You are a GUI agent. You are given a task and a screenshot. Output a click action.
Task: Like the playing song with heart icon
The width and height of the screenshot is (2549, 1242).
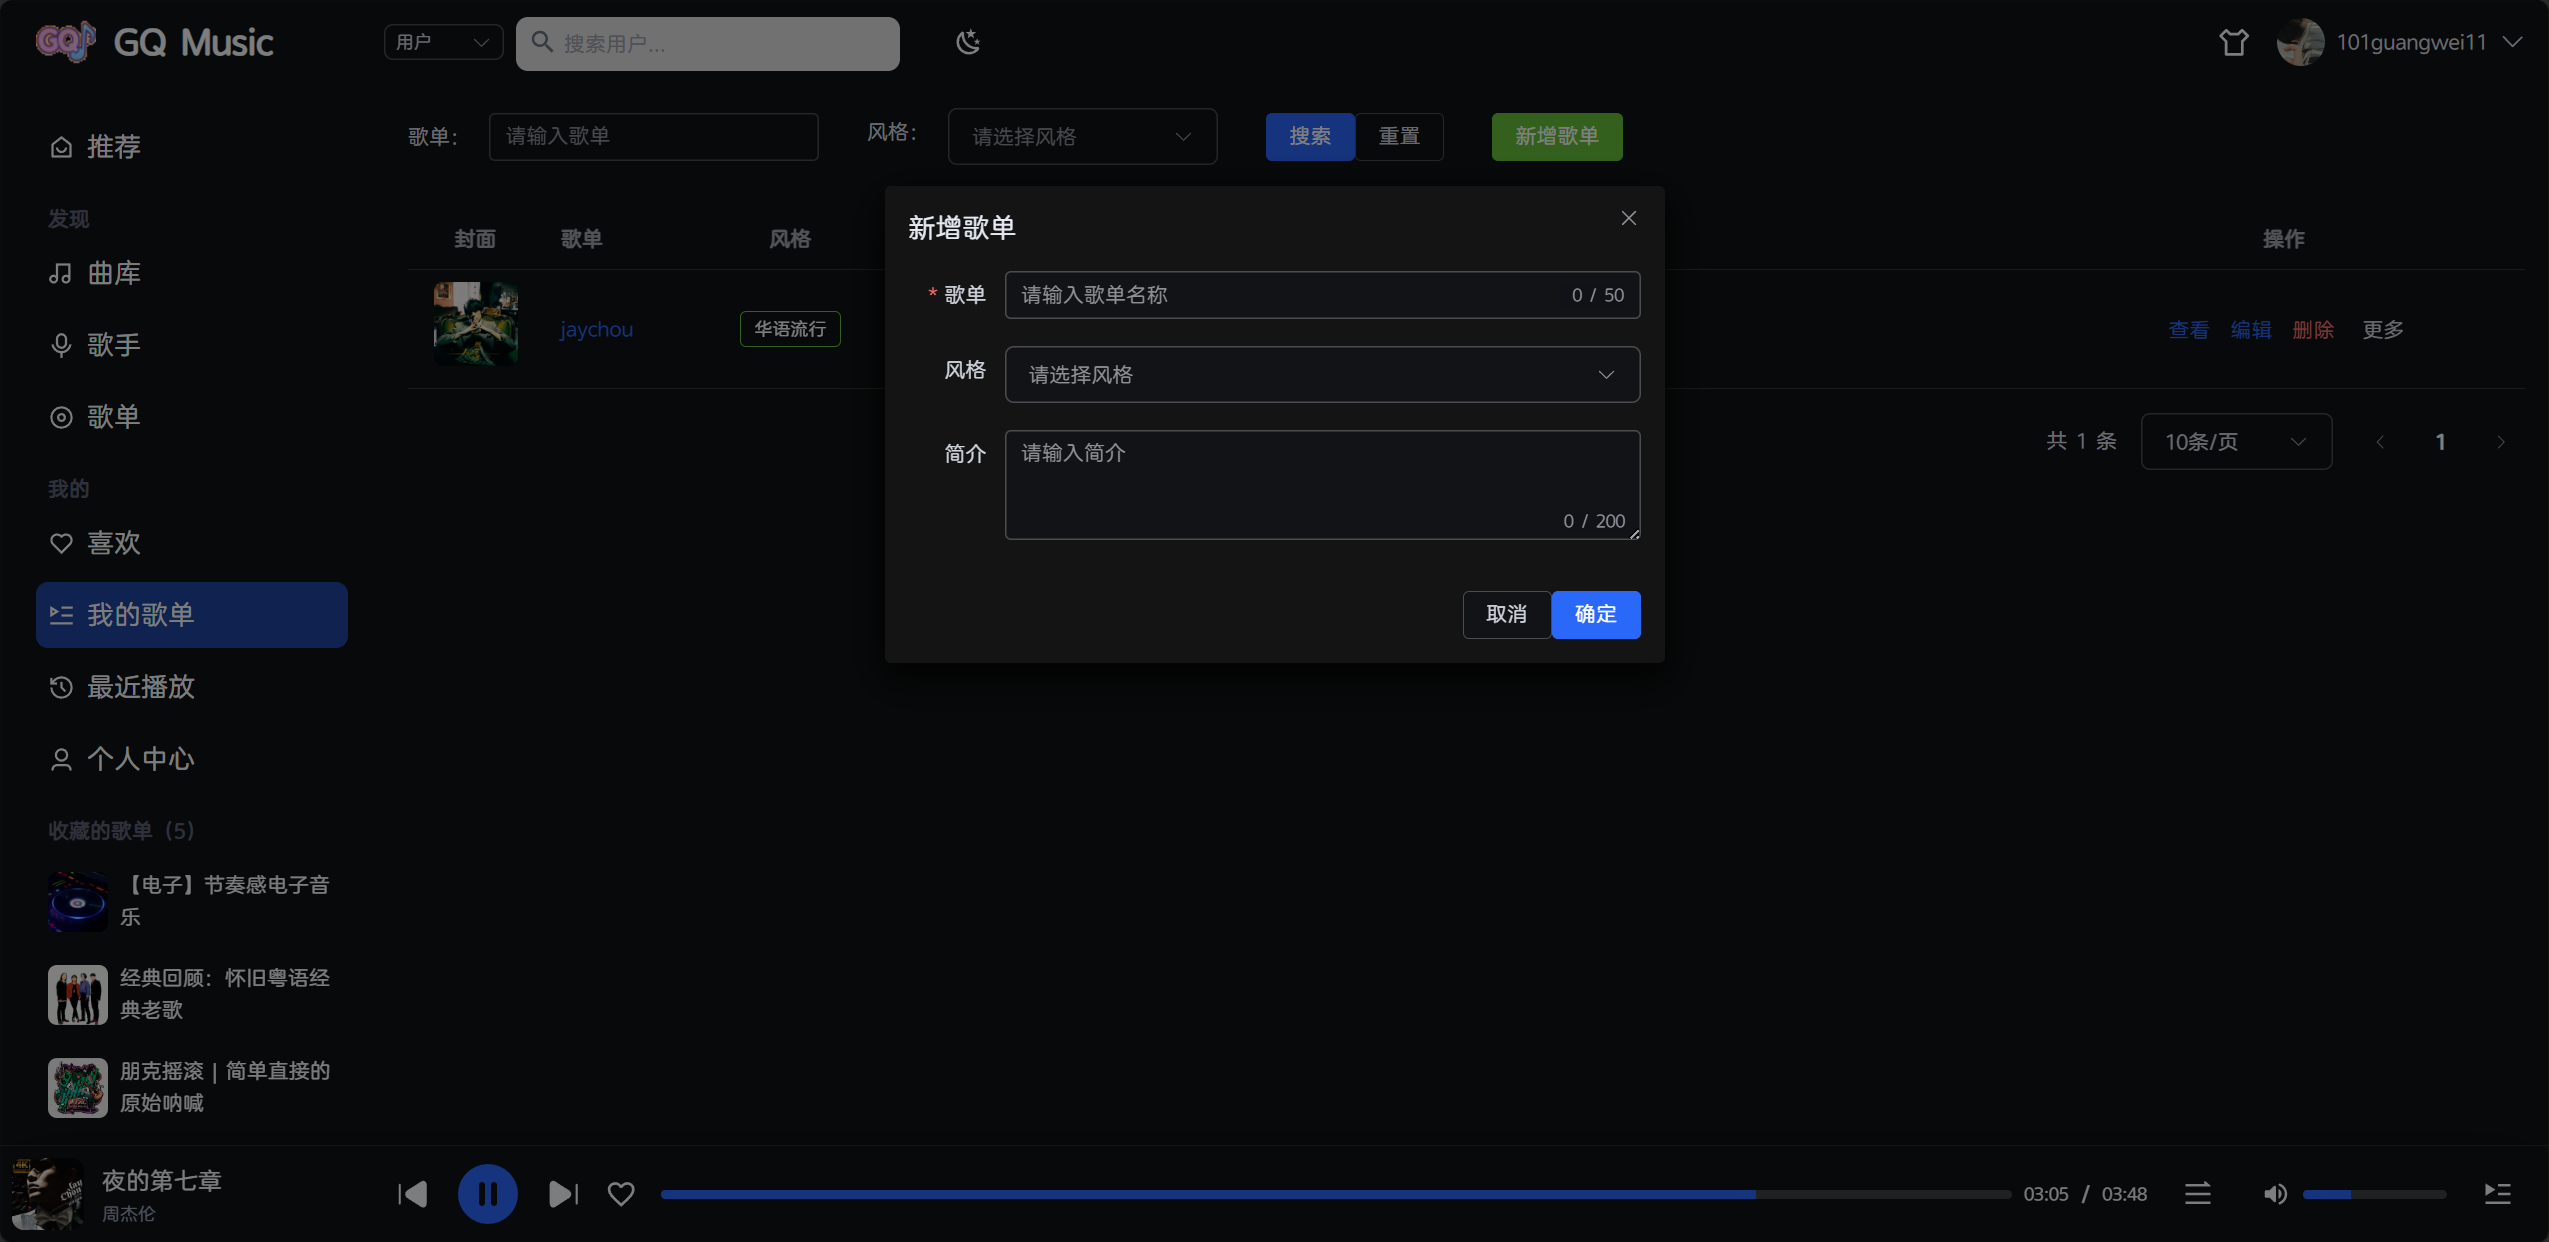[x=621, y=1193]
